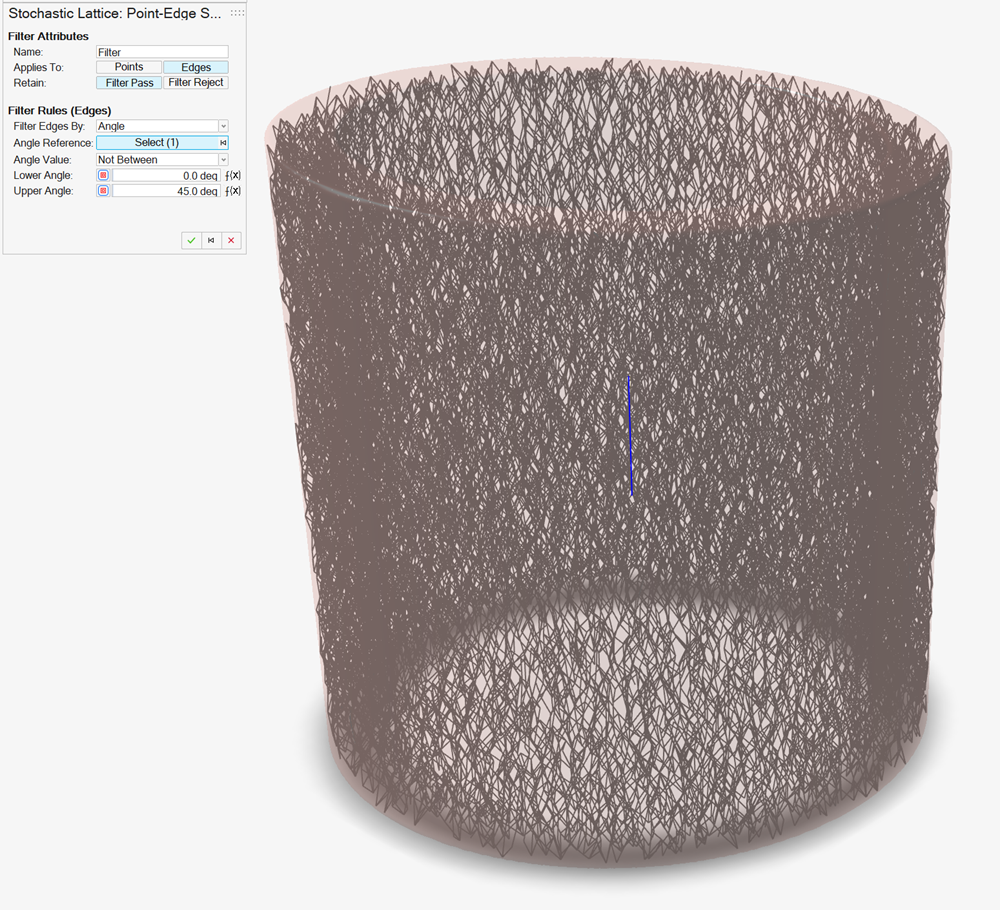Click the Upper Angle red unit icon

click(x=103, y=191)
